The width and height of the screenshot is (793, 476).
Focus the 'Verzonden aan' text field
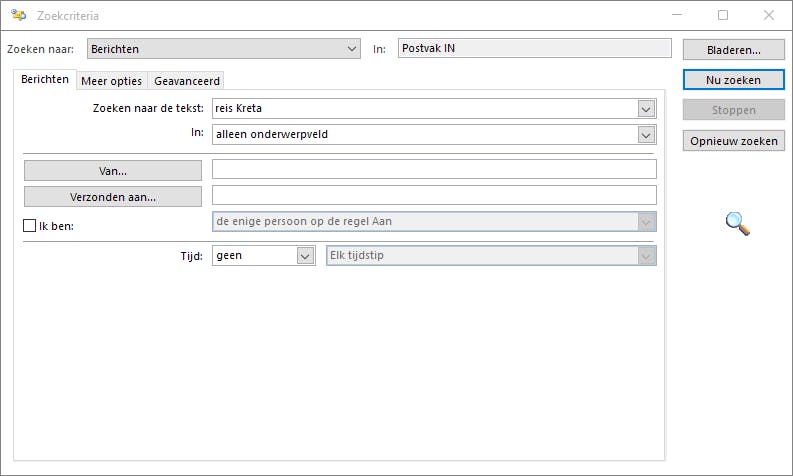click(x=434, y=196)
